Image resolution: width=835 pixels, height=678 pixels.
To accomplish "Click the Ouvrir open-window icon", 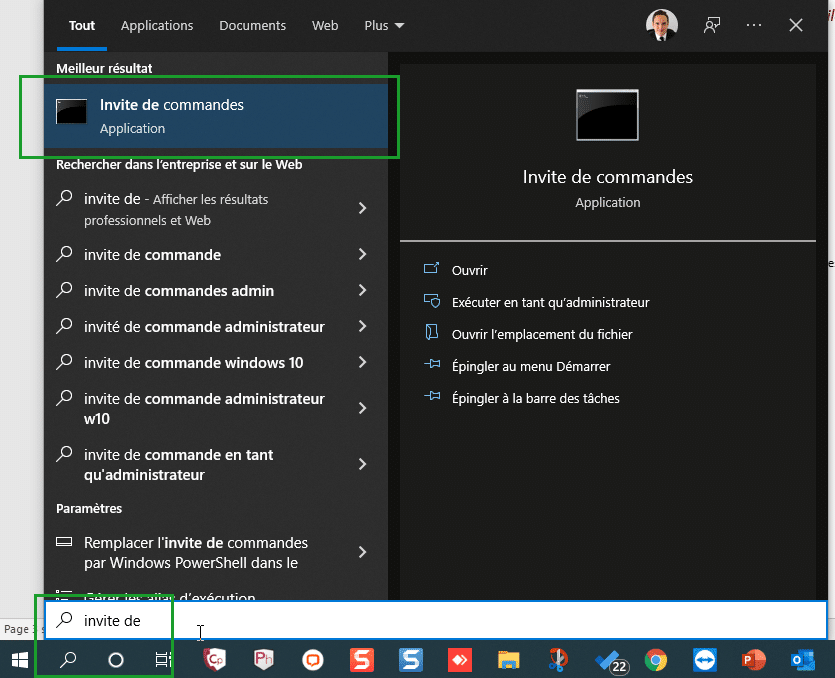I will click(x=431, y=268).
